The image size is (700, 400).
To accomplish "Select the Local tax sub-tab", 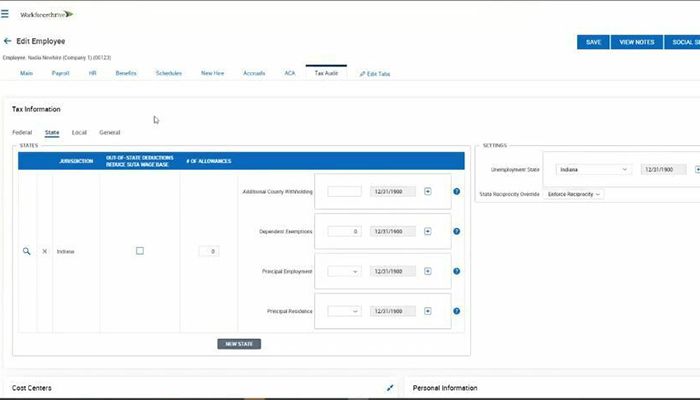I will (x=79, y=133).
